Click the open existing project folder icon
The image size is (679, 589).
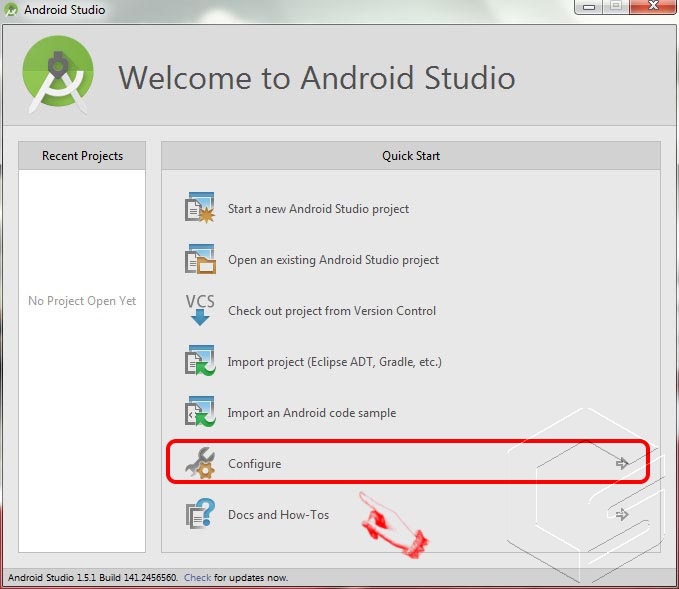(x=200, y=259)
